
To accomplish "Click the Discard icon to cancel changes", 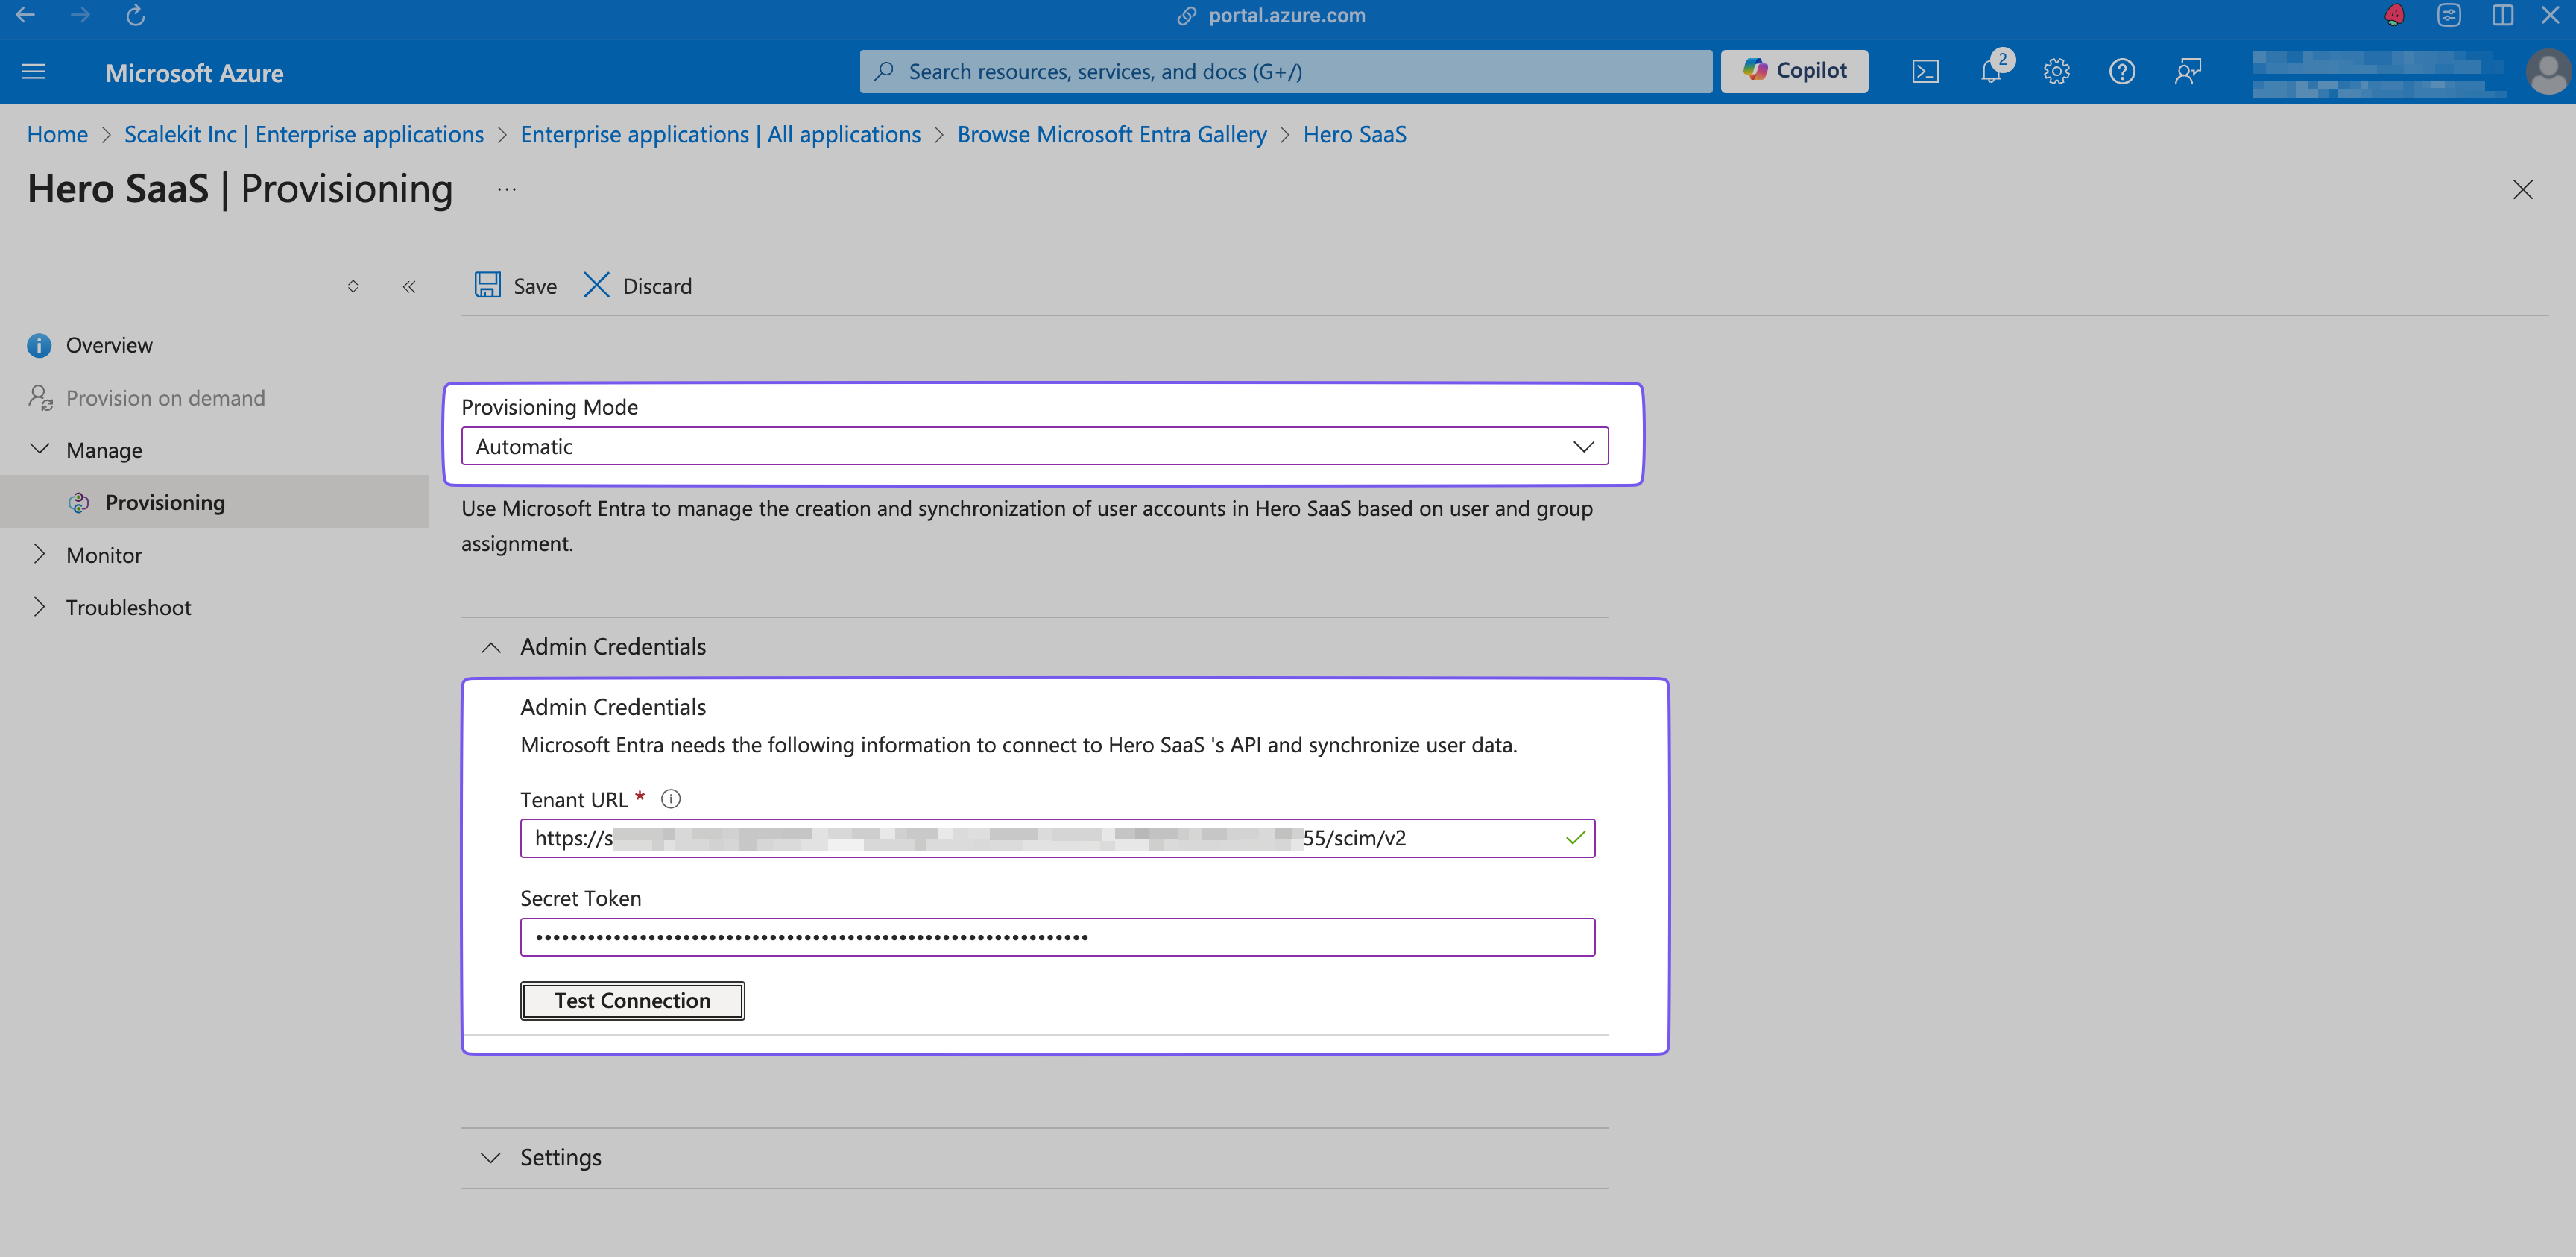I will pyautogui.click(x=596, y=284).
